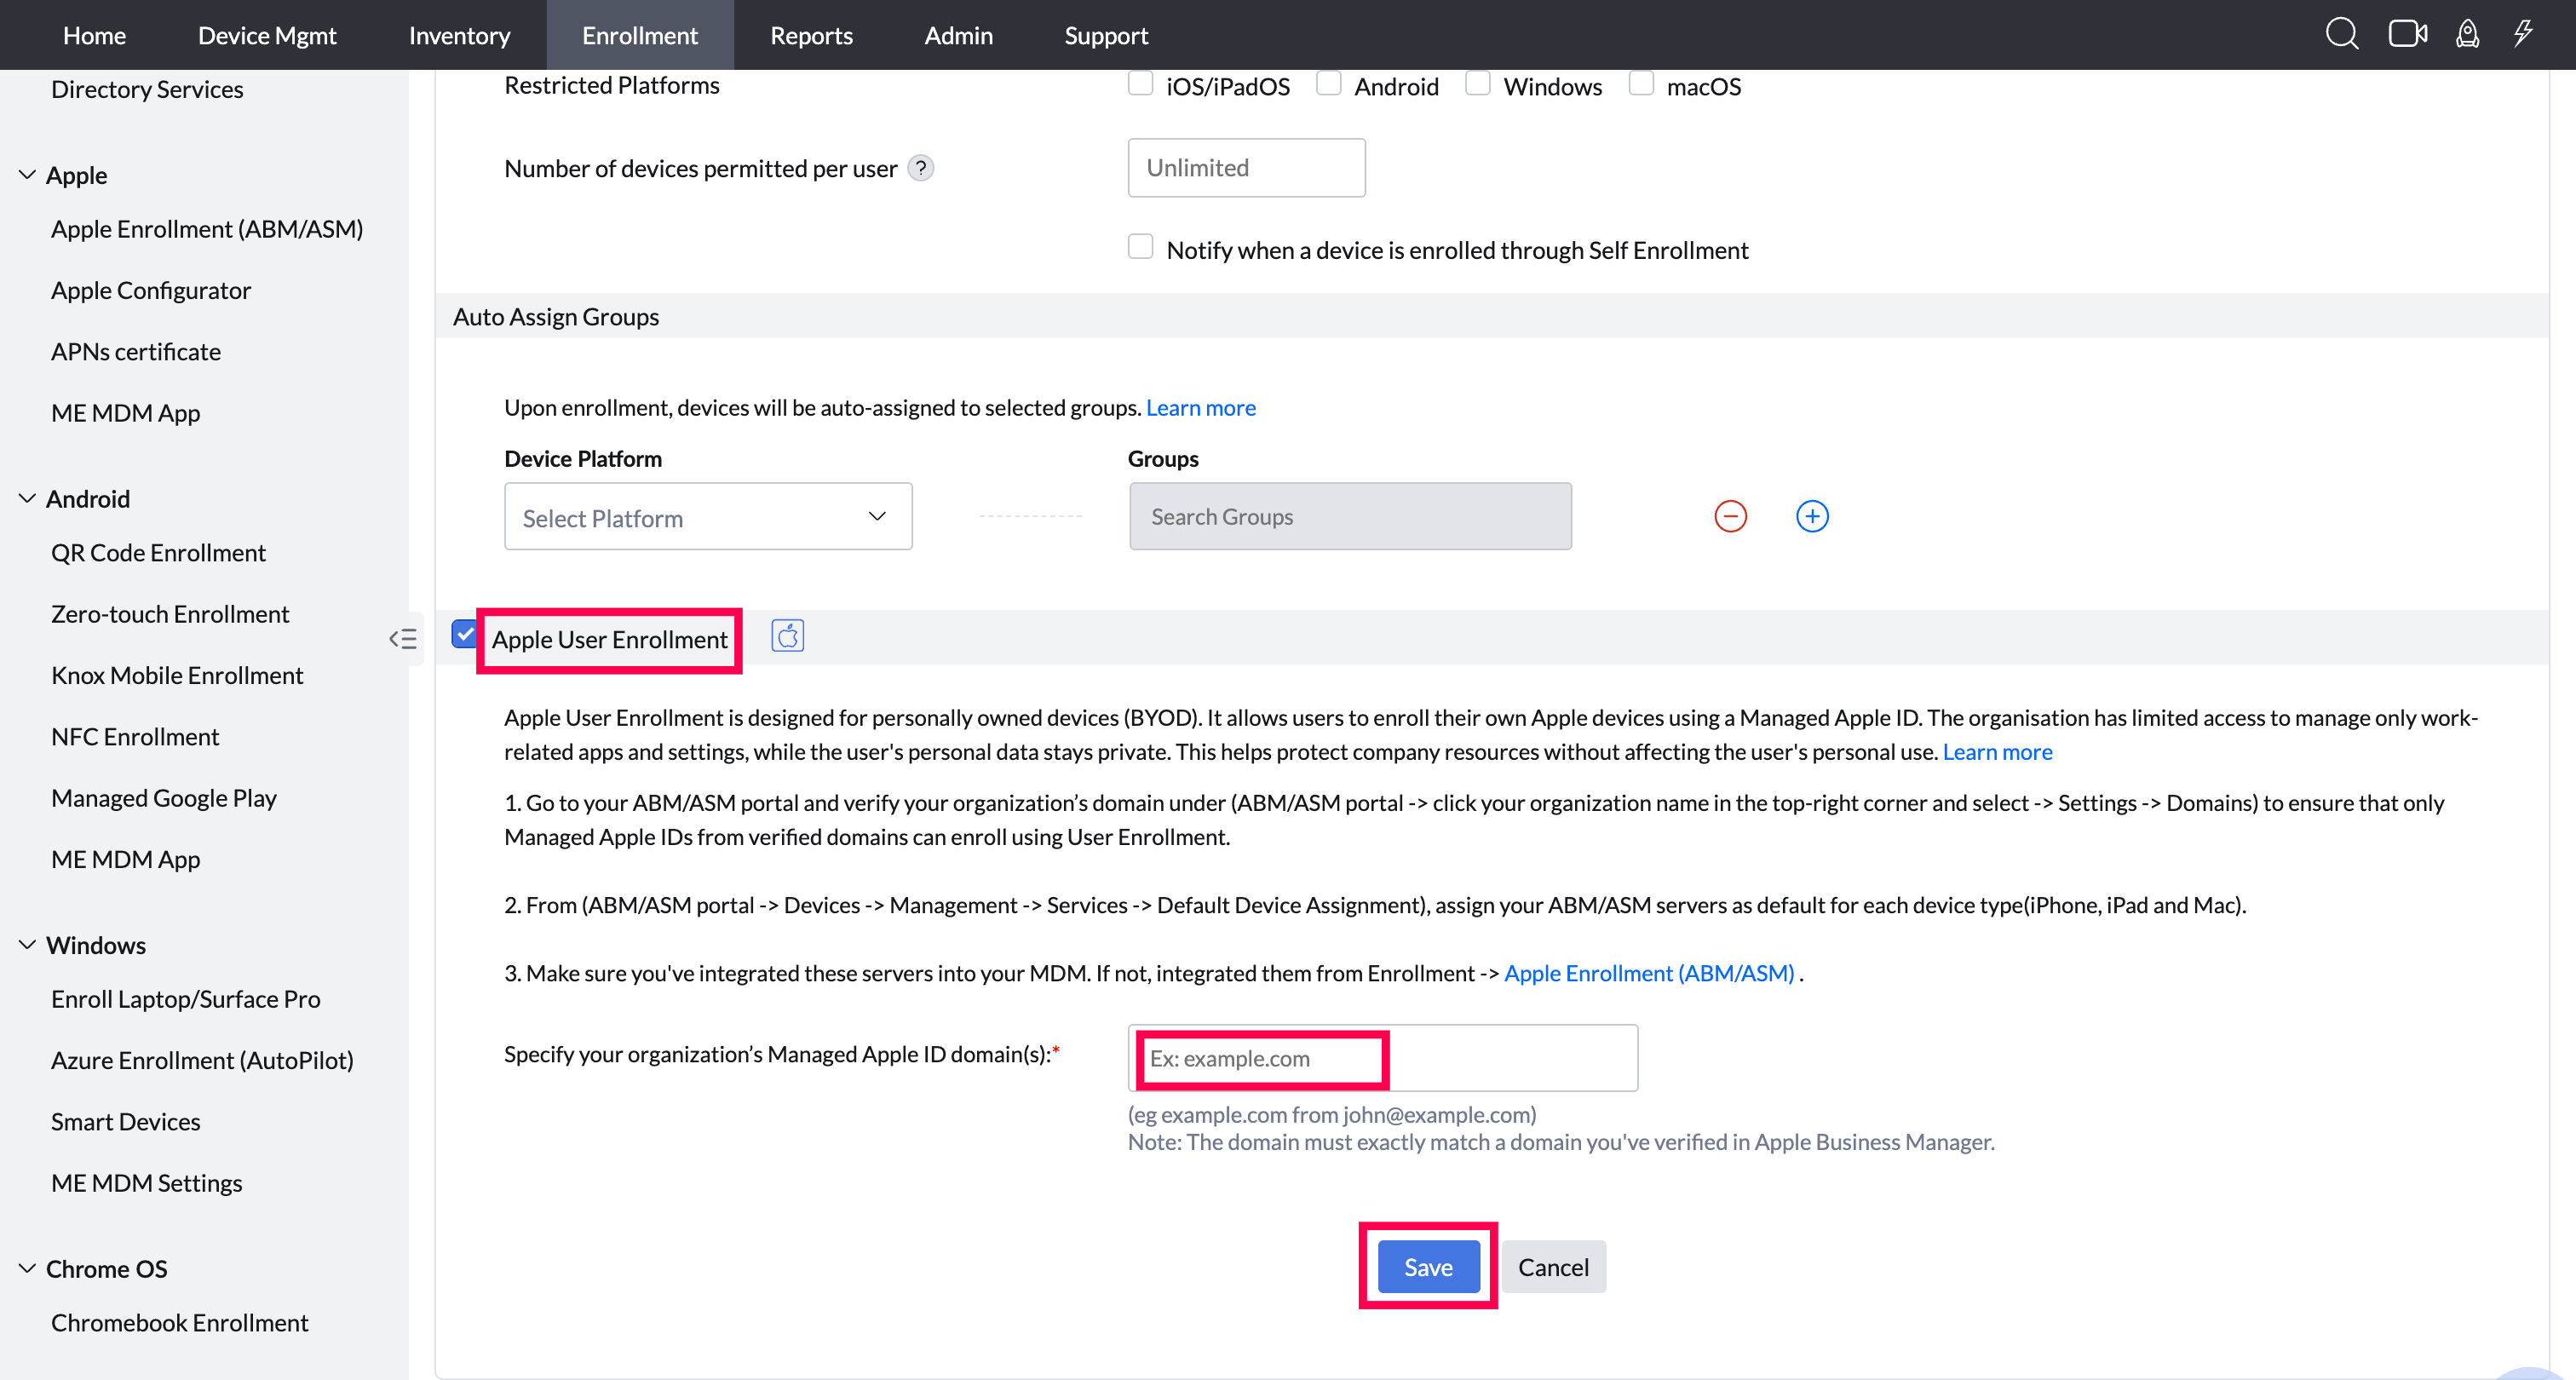The image size is (2576, 1380).
Task: Enable notify on Self Enrollment checkbox
Action: point(1140,246)
